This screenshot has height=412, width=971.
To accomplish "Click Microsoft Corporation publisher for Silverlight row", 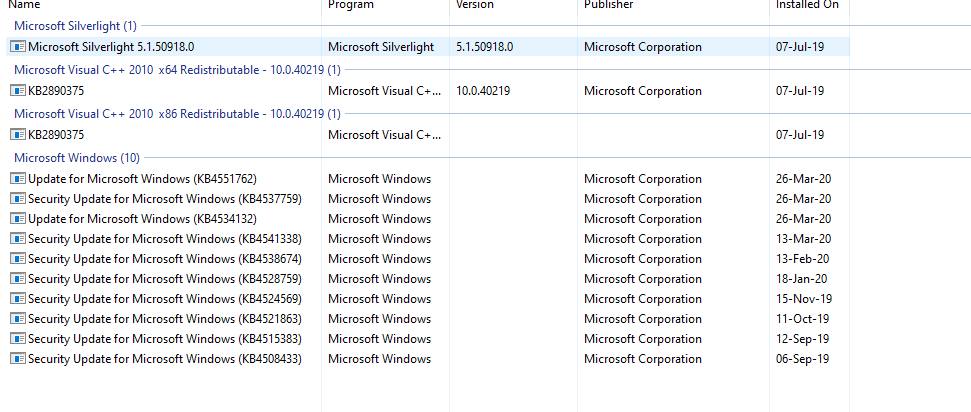I will point(643,46).
